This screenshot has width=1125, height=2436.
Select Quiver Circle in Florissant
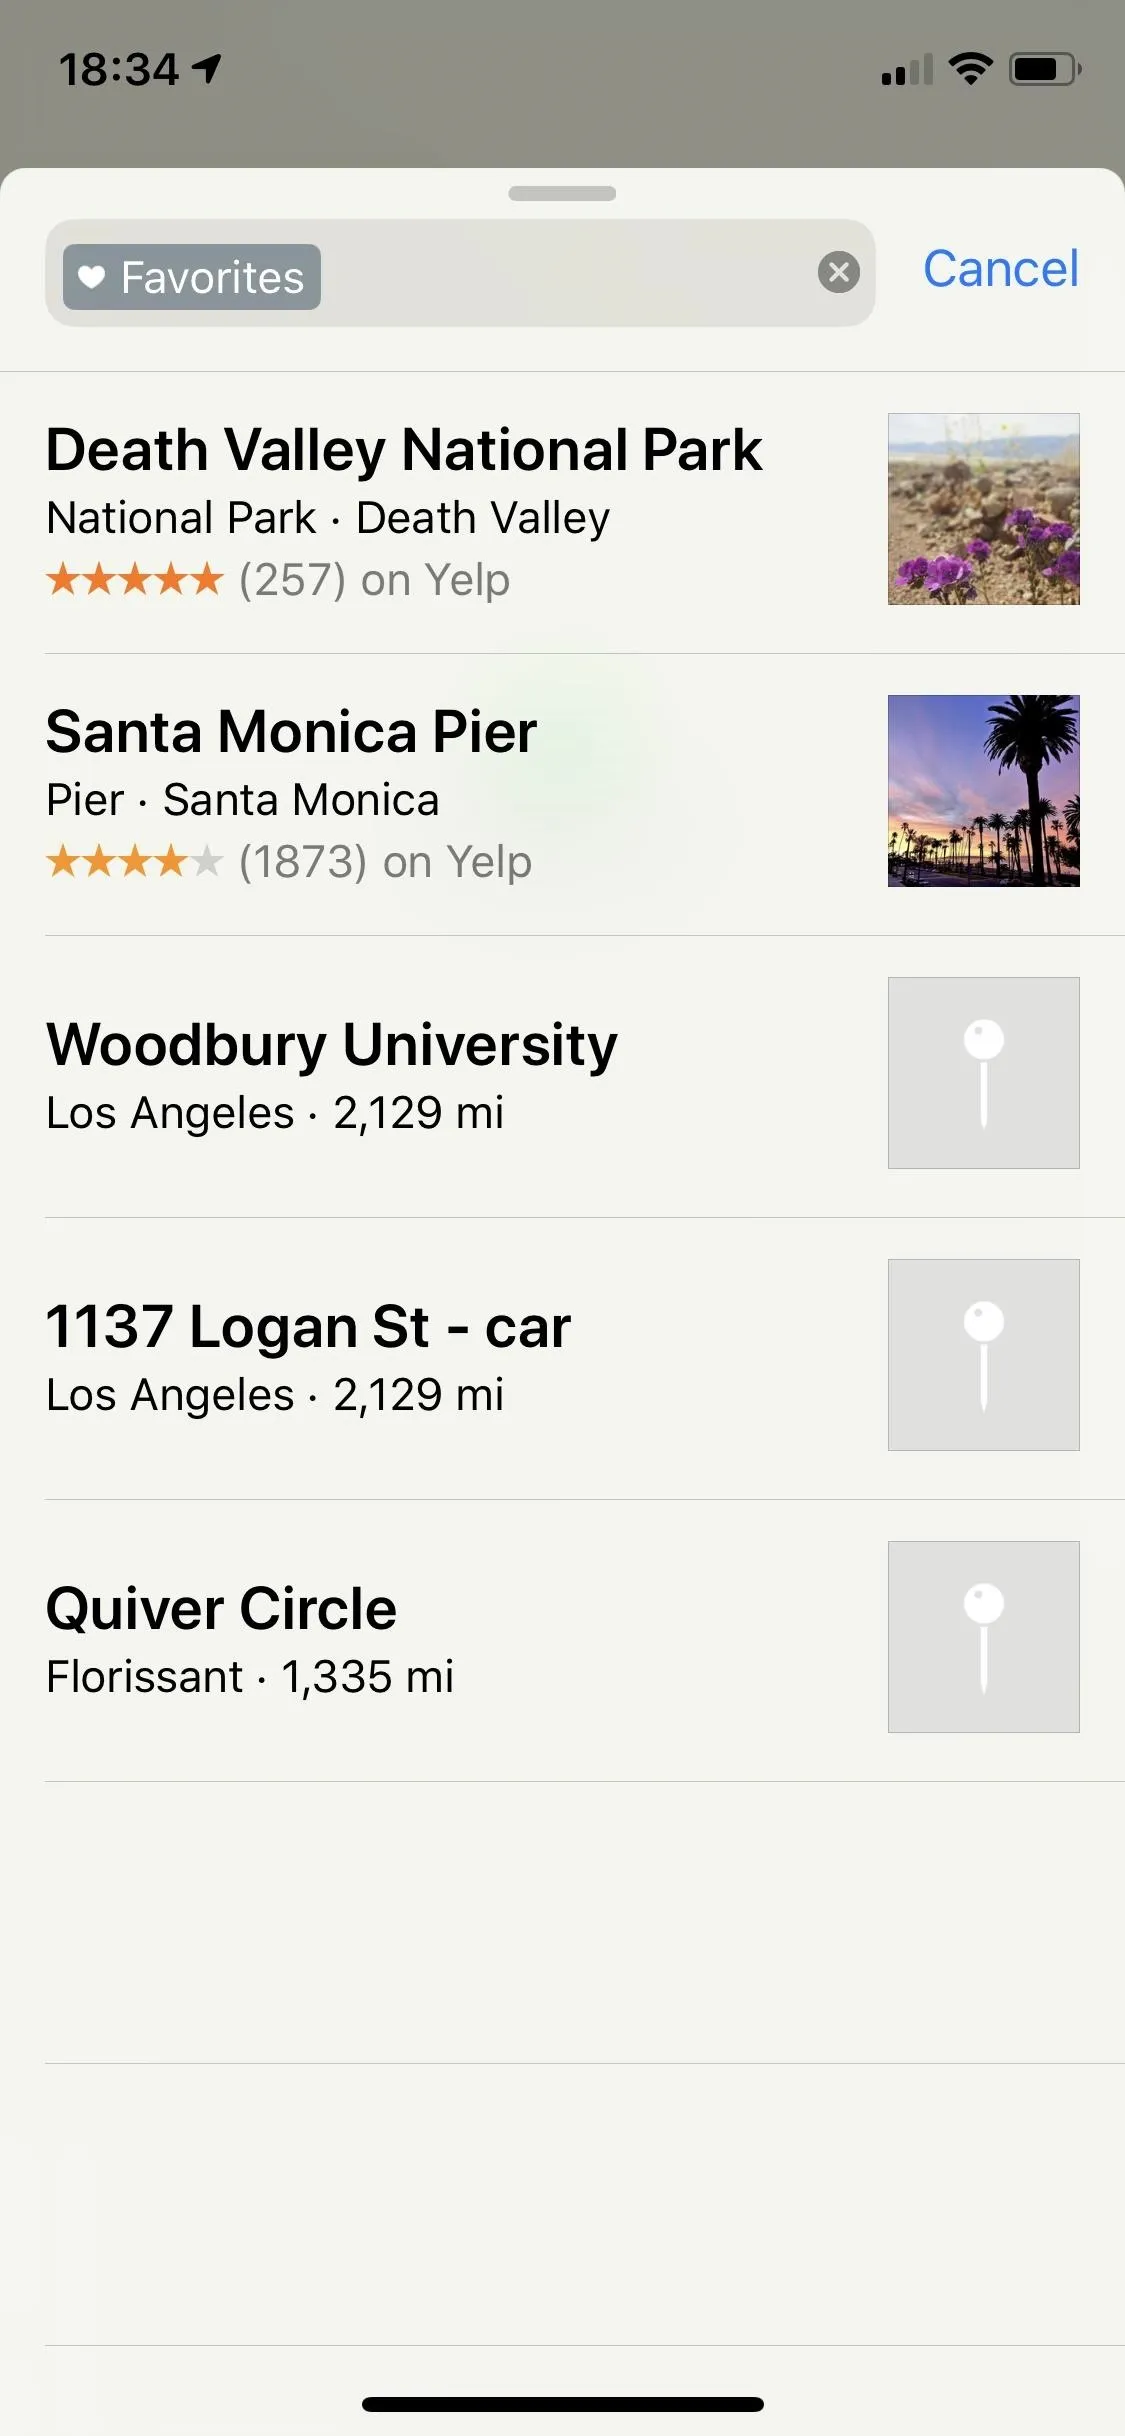click(562, 1641)
